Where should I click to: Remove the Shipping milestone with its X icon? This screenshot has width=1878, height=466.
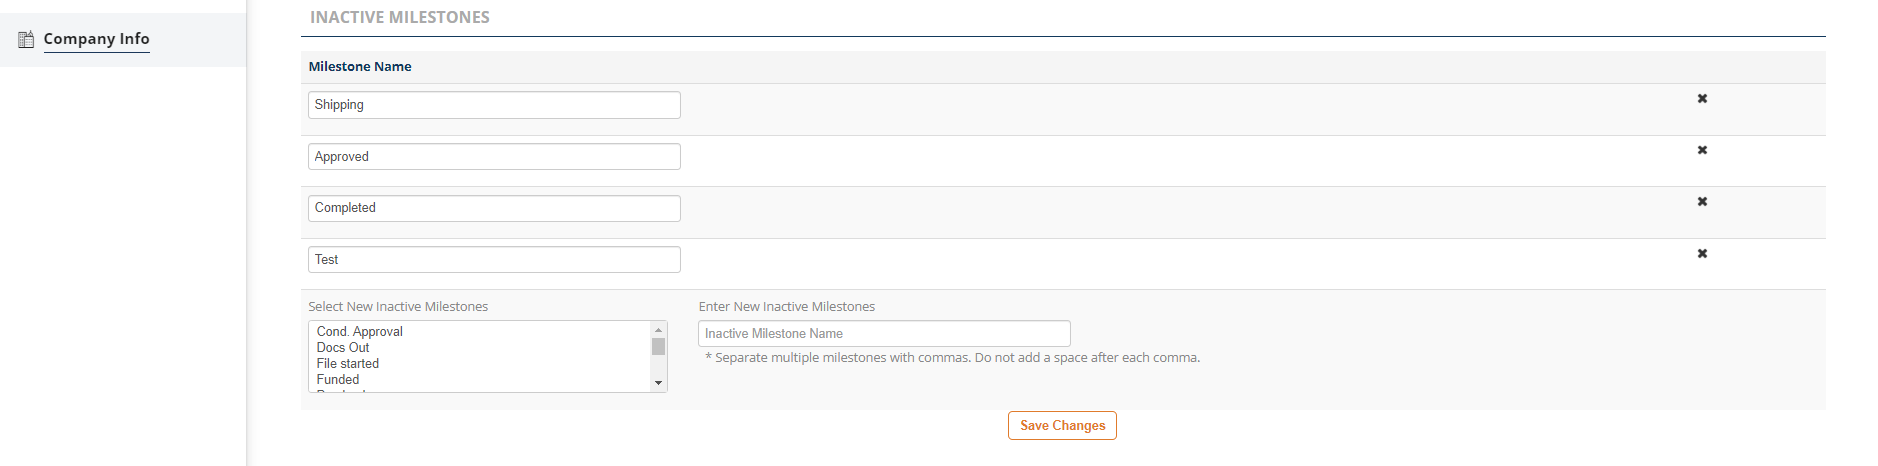point(1702,99)
